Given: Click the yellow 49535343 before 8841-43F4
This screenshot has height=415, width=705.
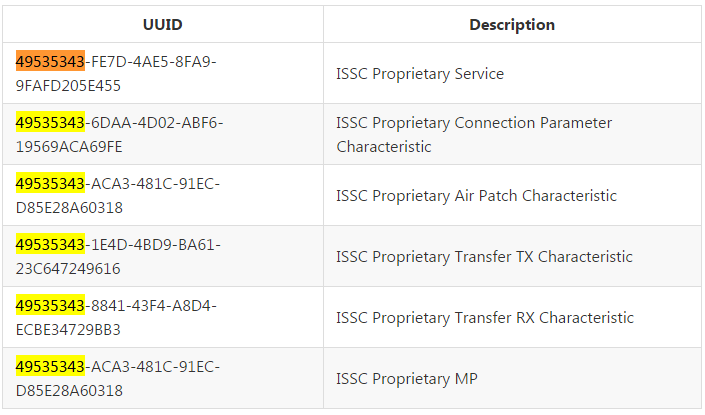Looking at the screenshot, I should (x=51, y=306).
